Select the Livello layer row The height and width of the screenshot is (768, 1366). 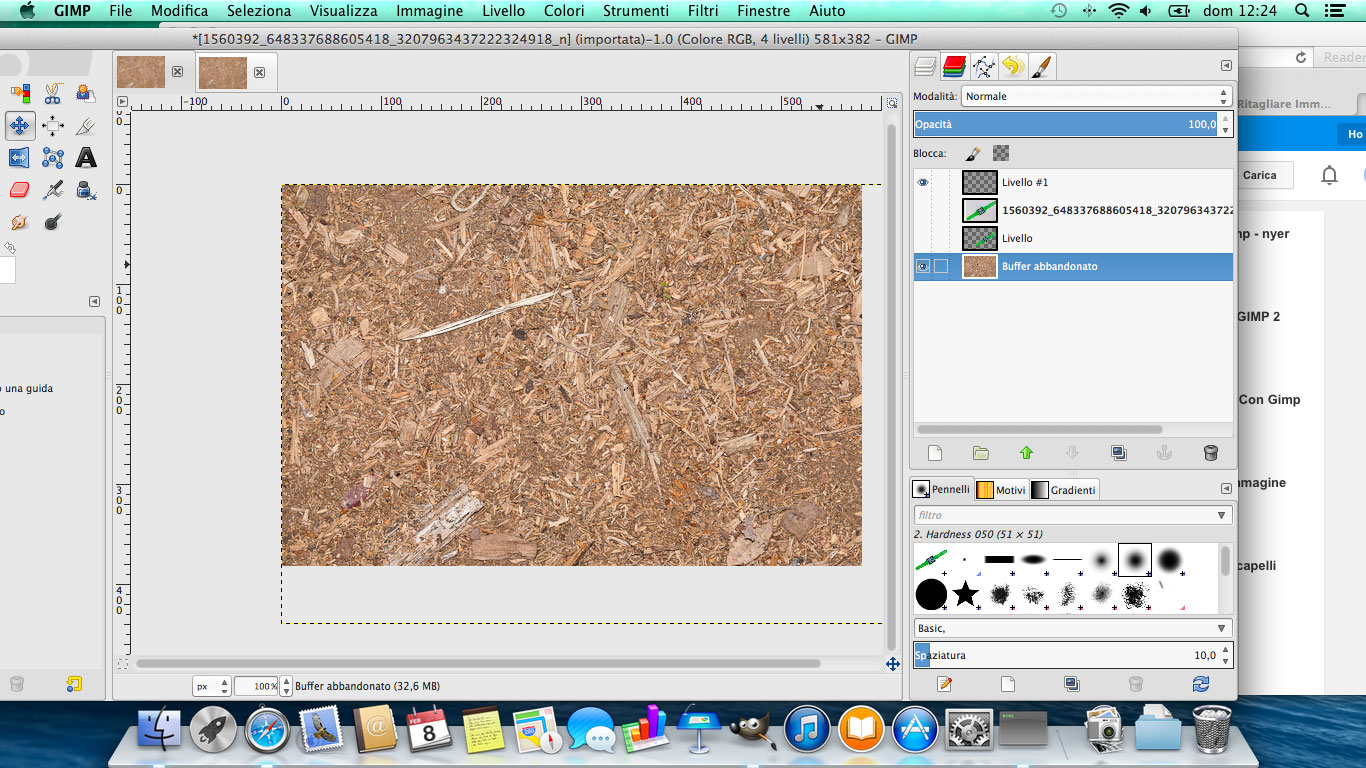(1073, 238)
